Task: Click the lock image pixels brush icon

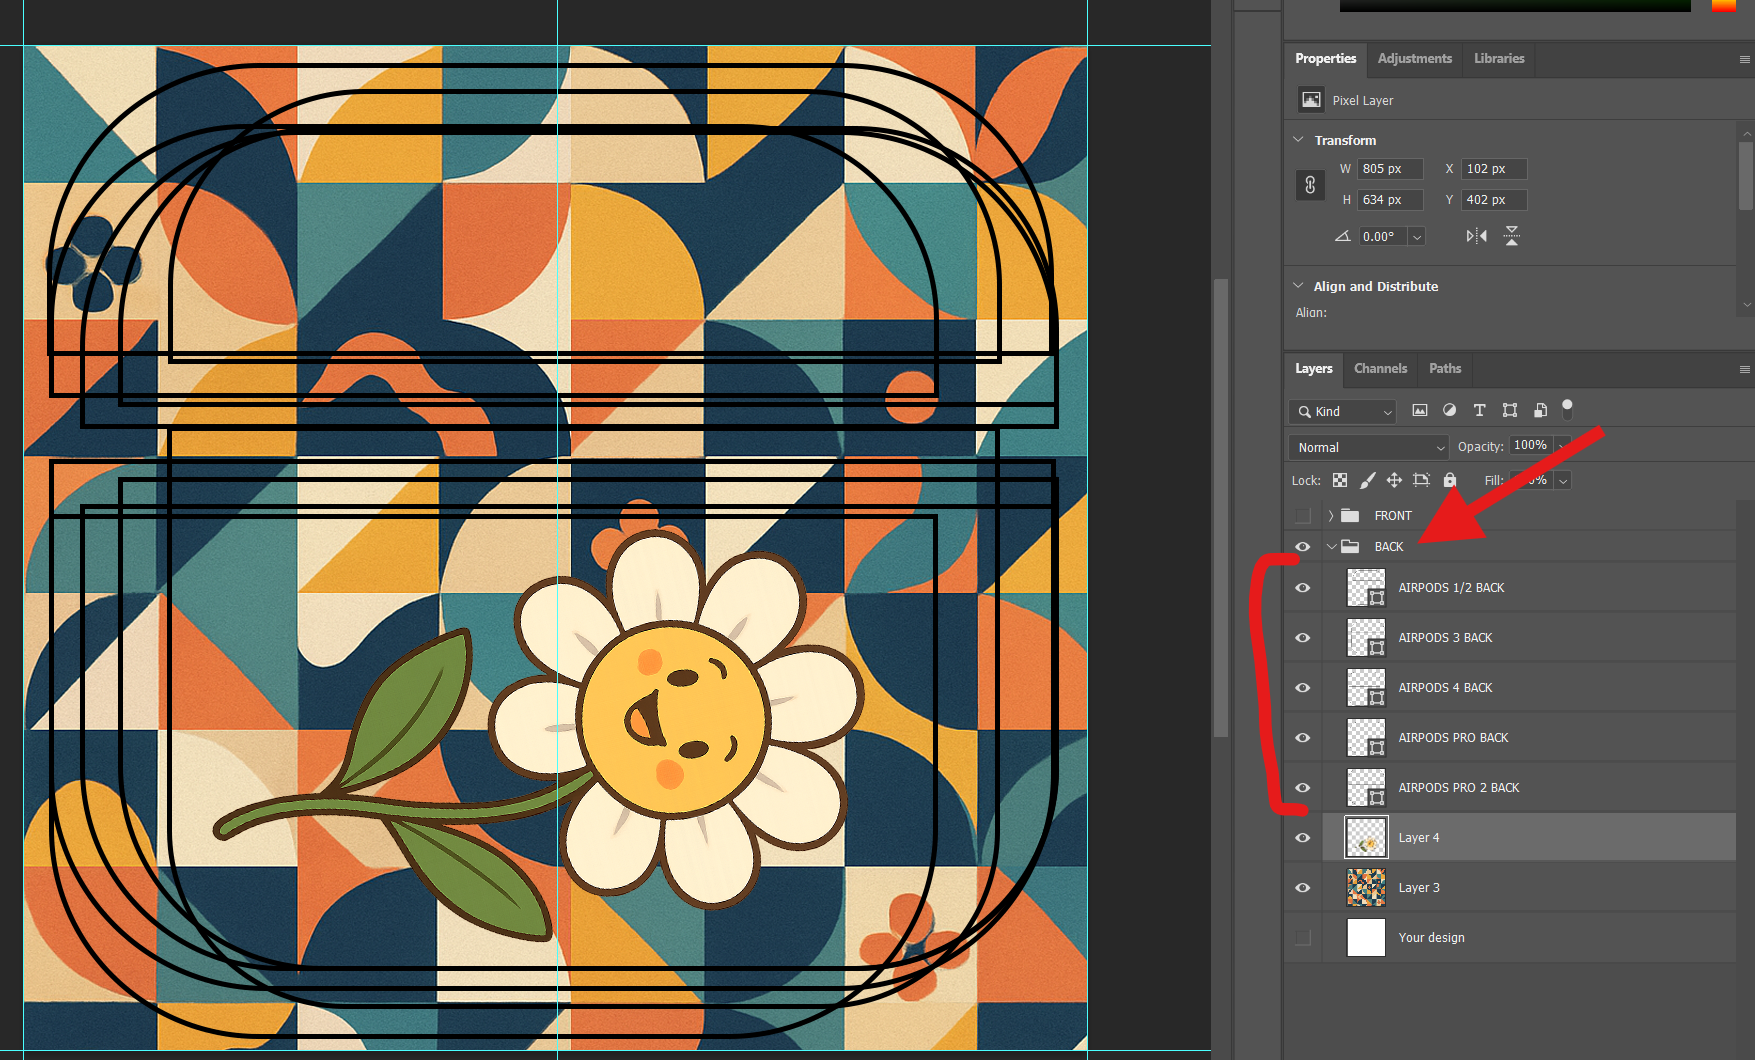Action: tap(1367, 480)
